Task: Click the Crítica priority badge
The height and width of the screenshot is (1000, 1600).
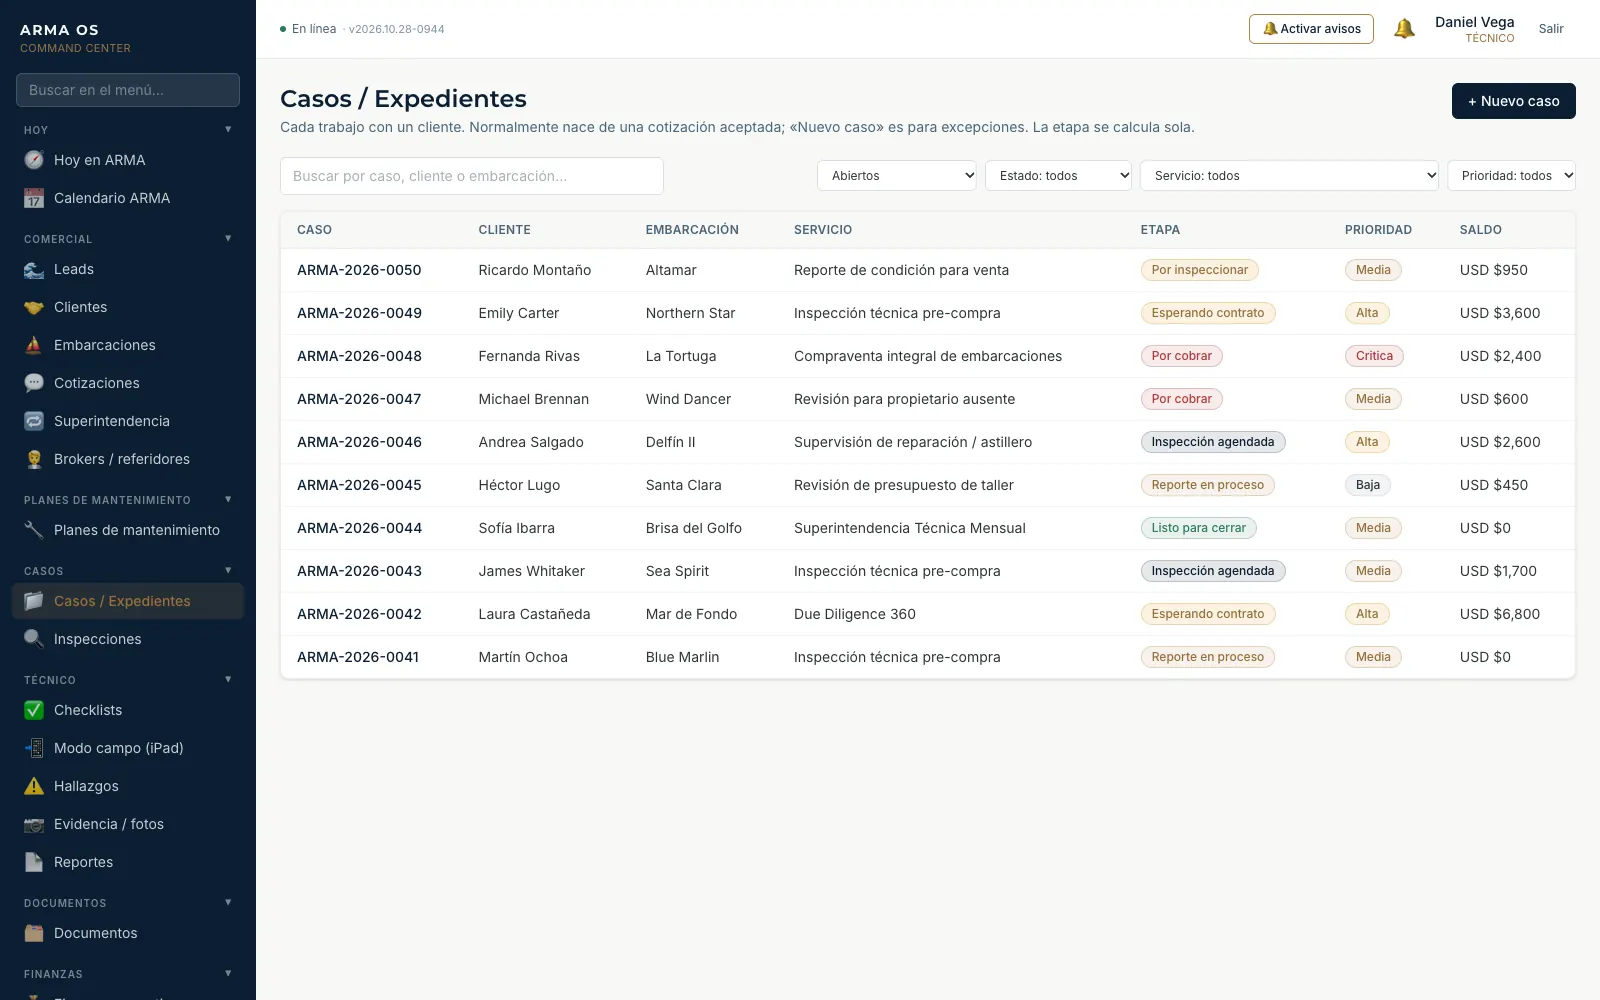Action: click(x=1374, y=356)
